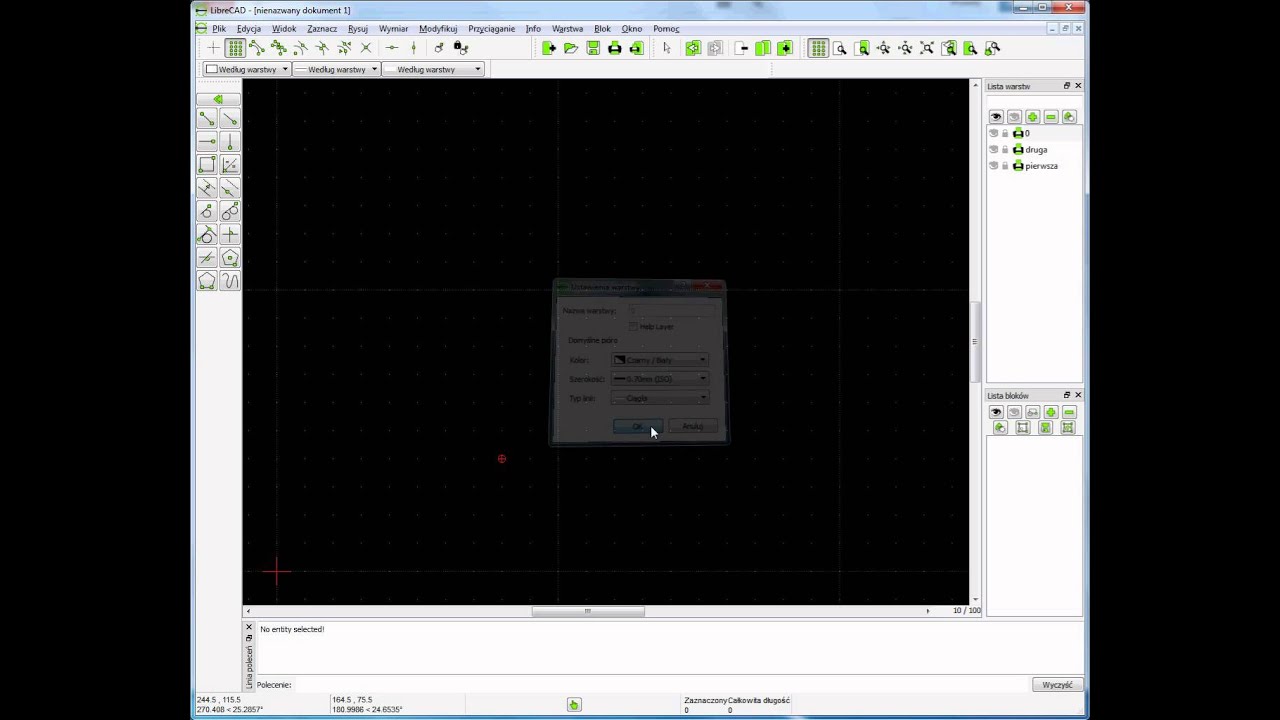This screenshot has height=720, width=1280.
Task: Open the line width Według warstwy dropdown
Action: pyautogui.click(x=336, y=69)
